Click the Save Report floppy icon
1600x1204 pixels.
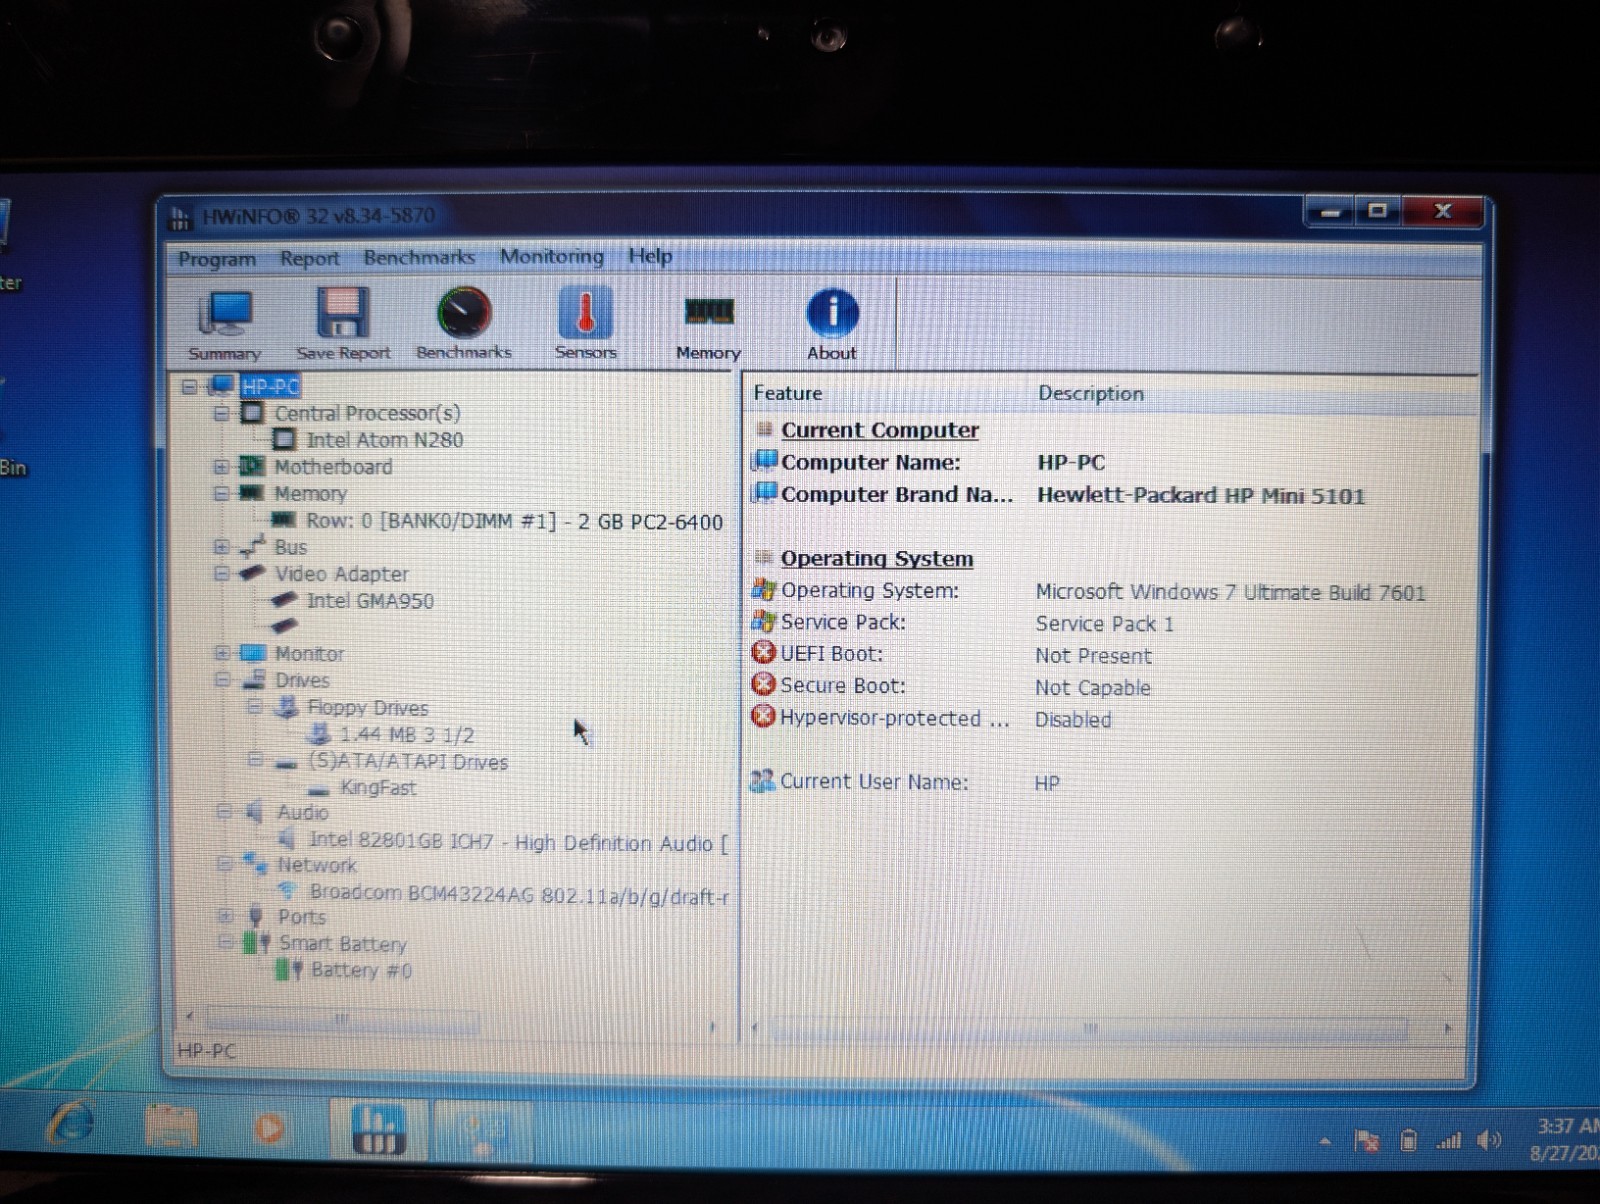(343, 325)
